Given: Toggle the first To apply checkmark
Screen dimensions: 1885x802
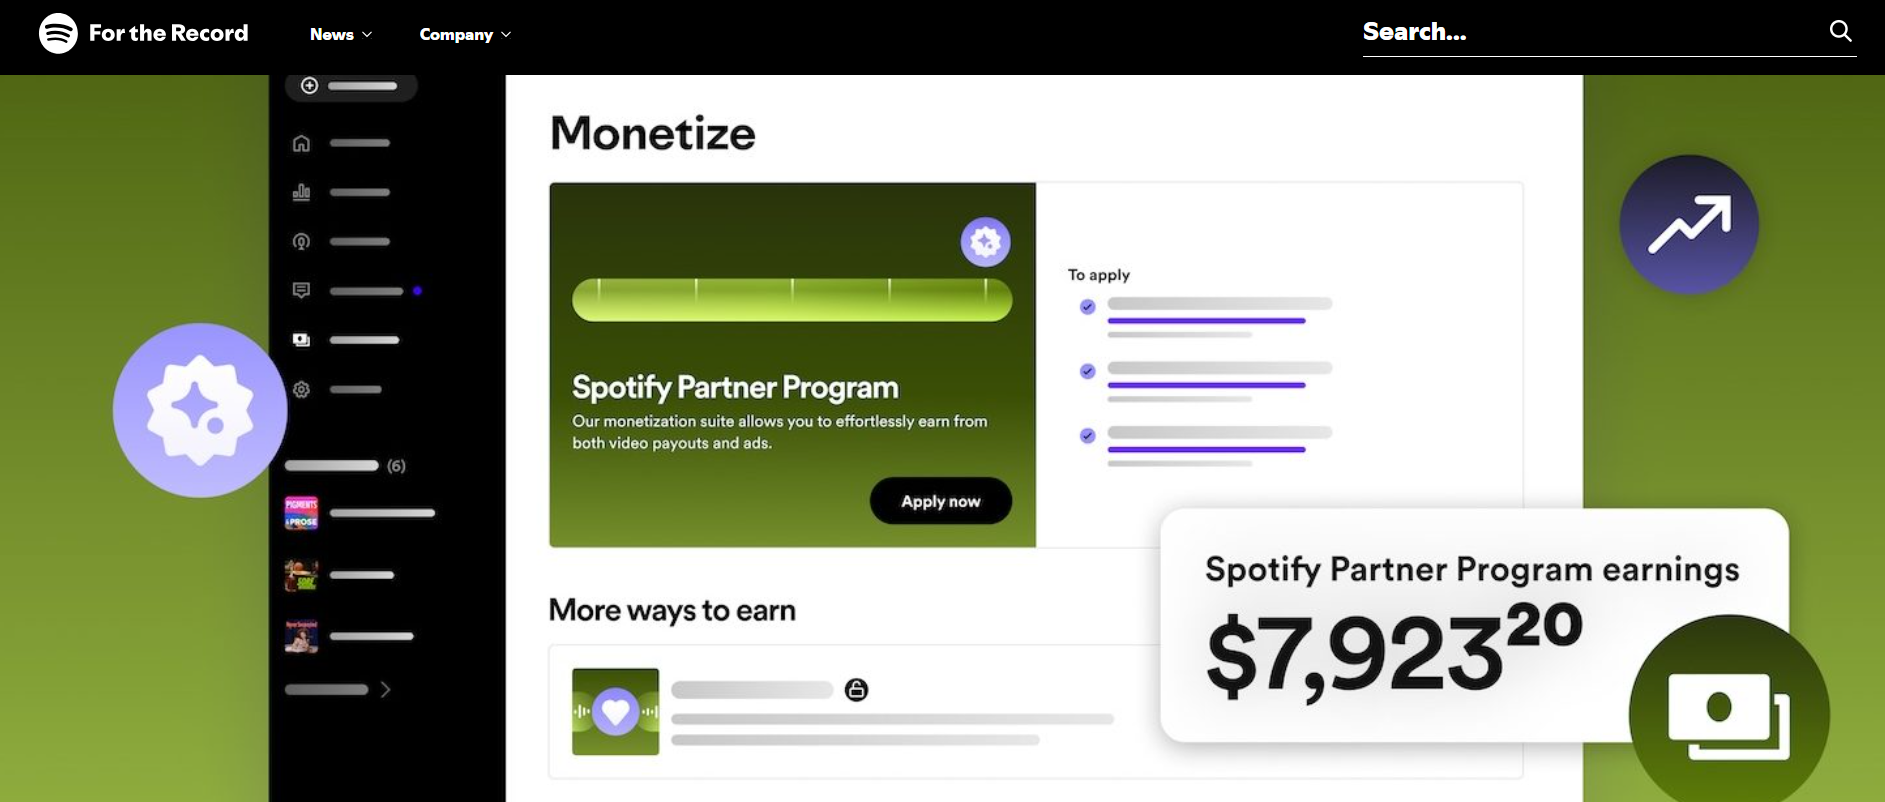Looking at the screenshot, I should pos(1087,307).
